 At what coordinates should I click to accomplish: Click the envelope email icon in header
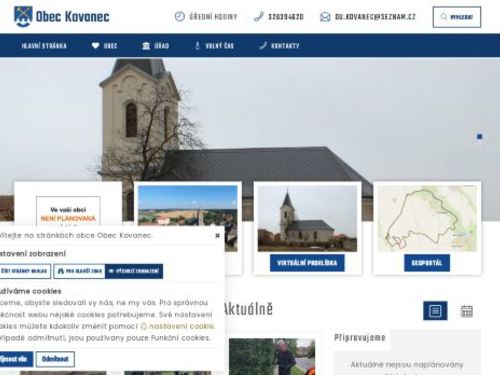click(325, 17)
